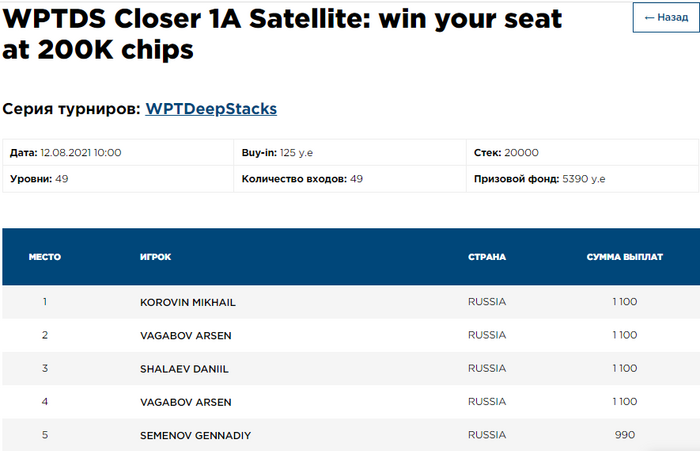Image resolution: width=700 pixels, height=451 pixels.
Task: Select VAGABOV ARSEN in second place
Action: [x=186, y=335]
